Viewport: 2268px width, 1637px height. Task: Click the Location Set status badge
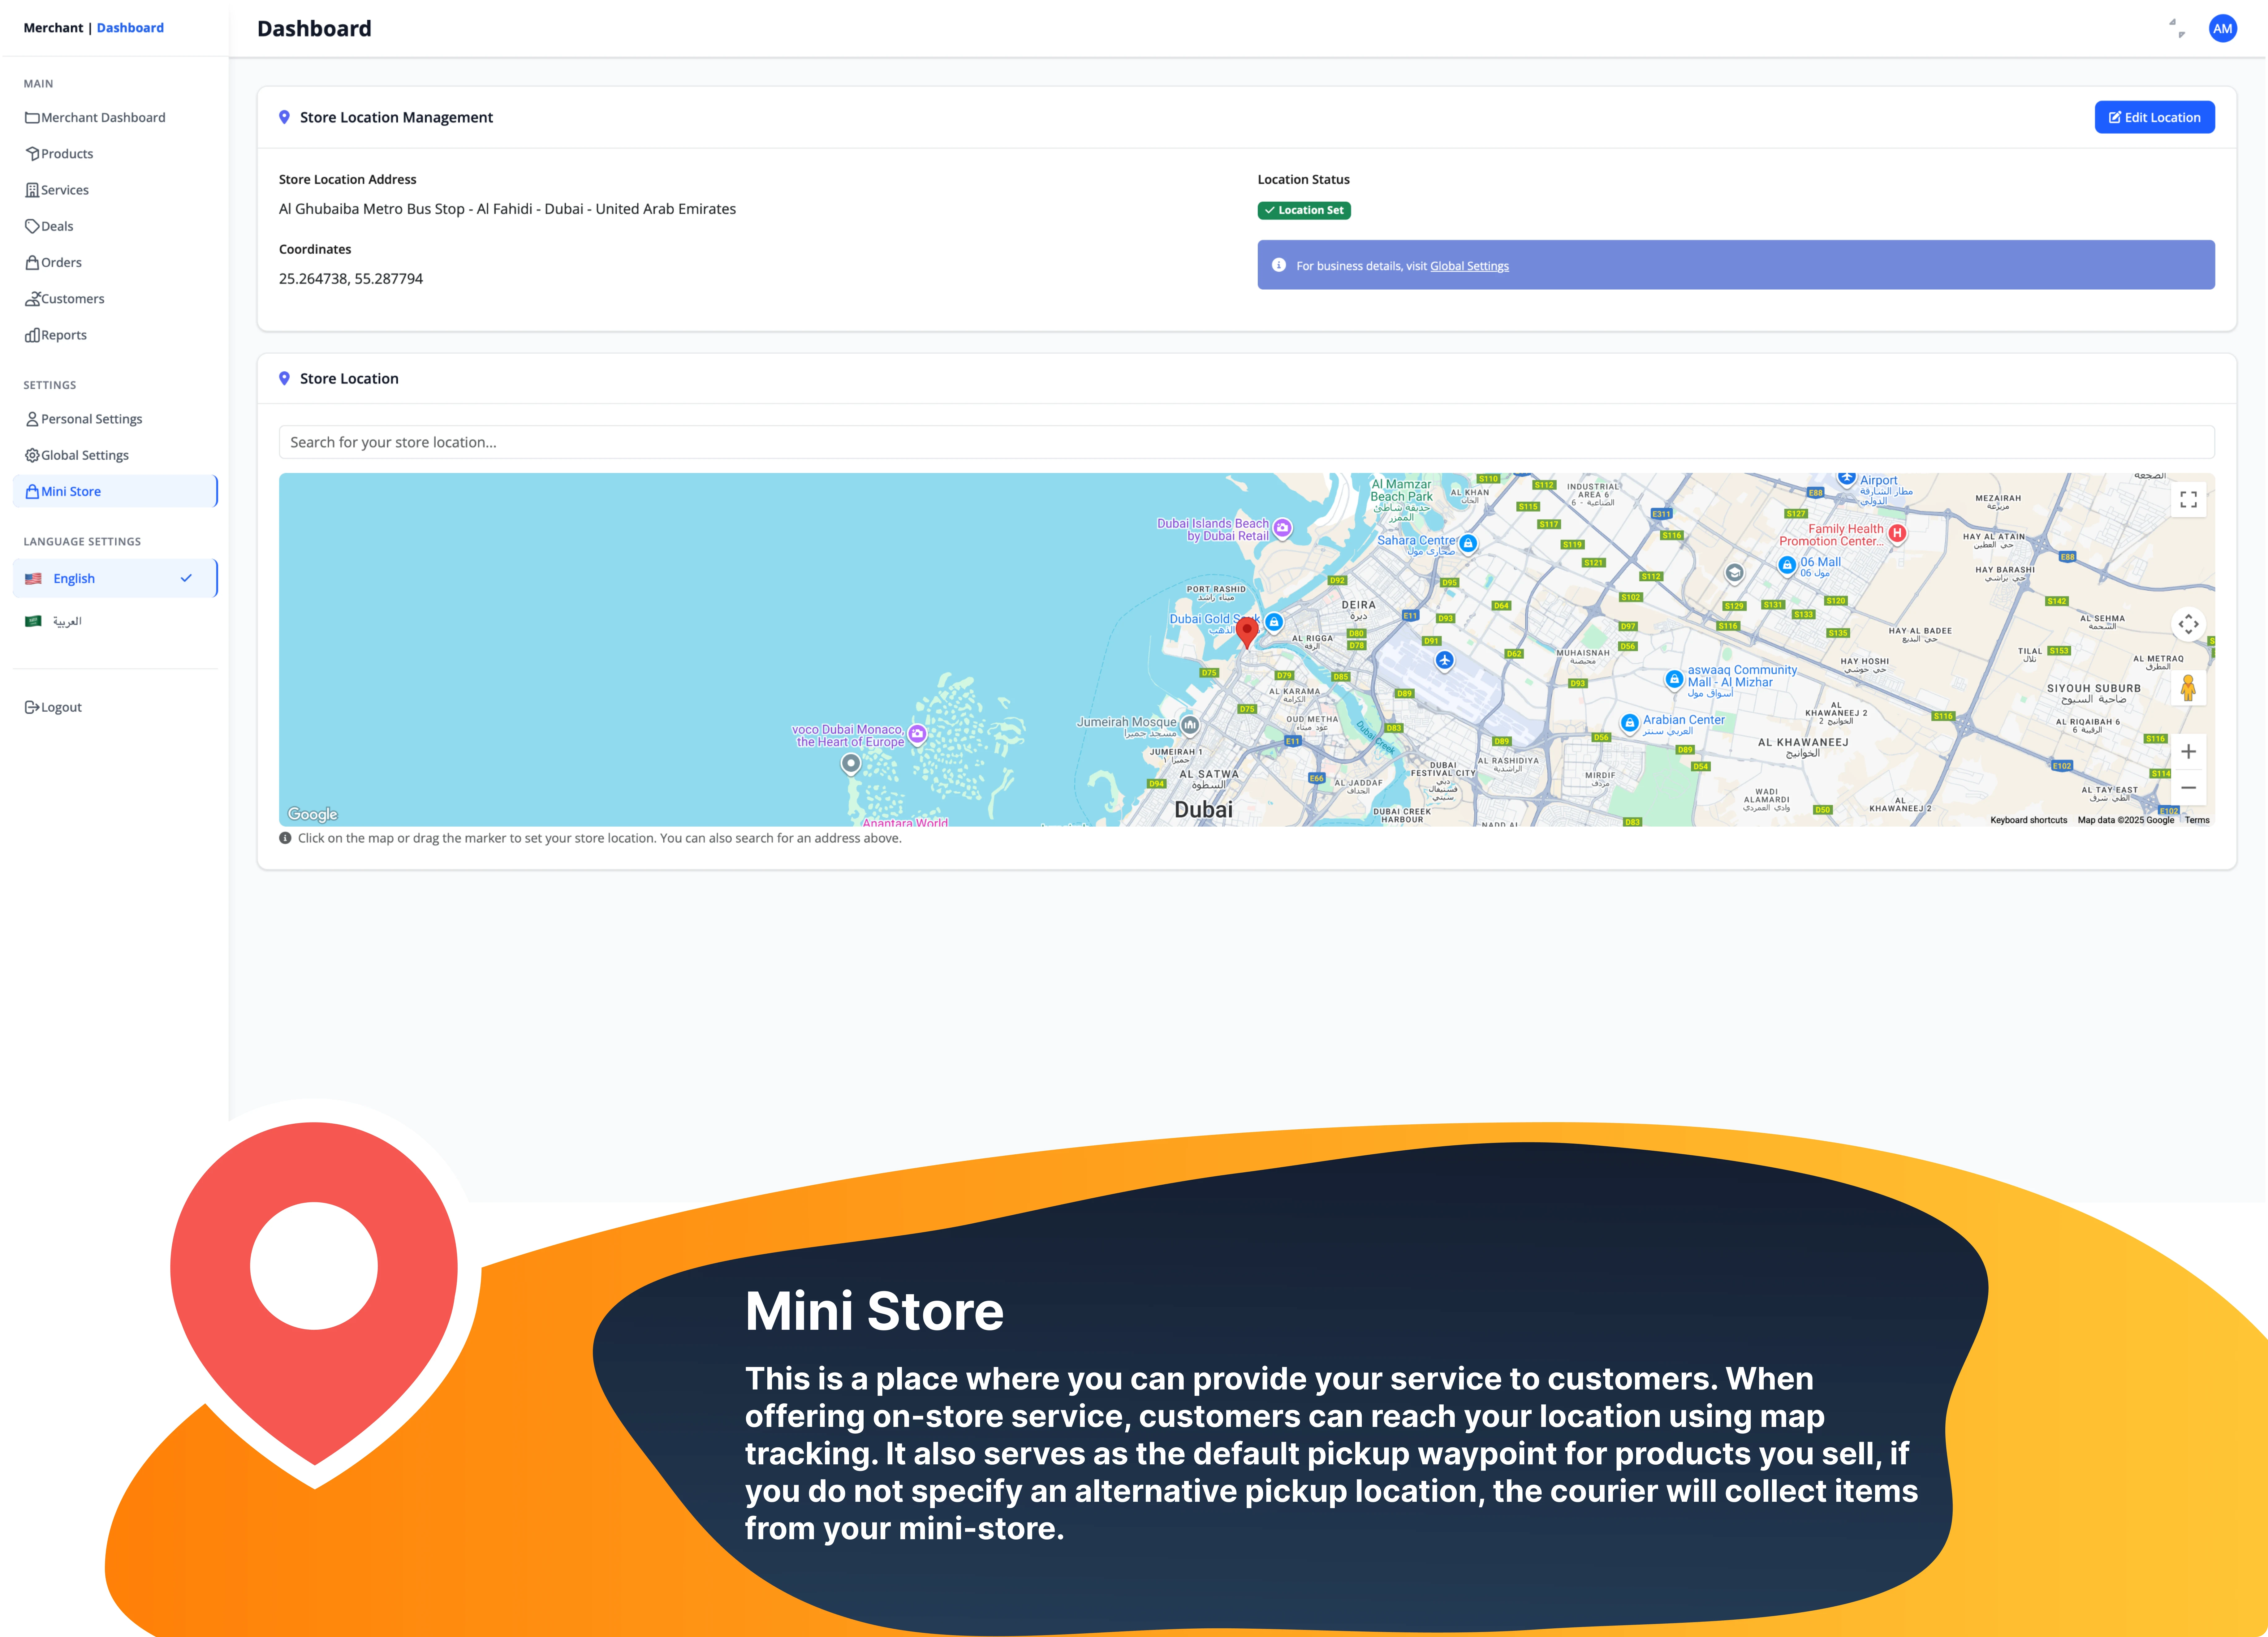1304,210
